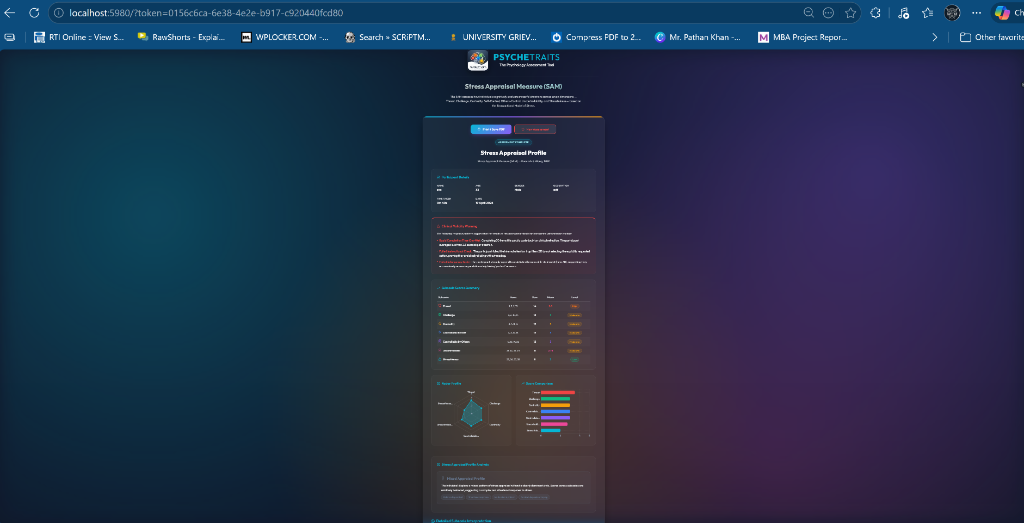This screenshot has width=1024, height=523.
Task: Click the pink bar in Score Comparison
Action: pyautogui.click(x=554, y=424)
